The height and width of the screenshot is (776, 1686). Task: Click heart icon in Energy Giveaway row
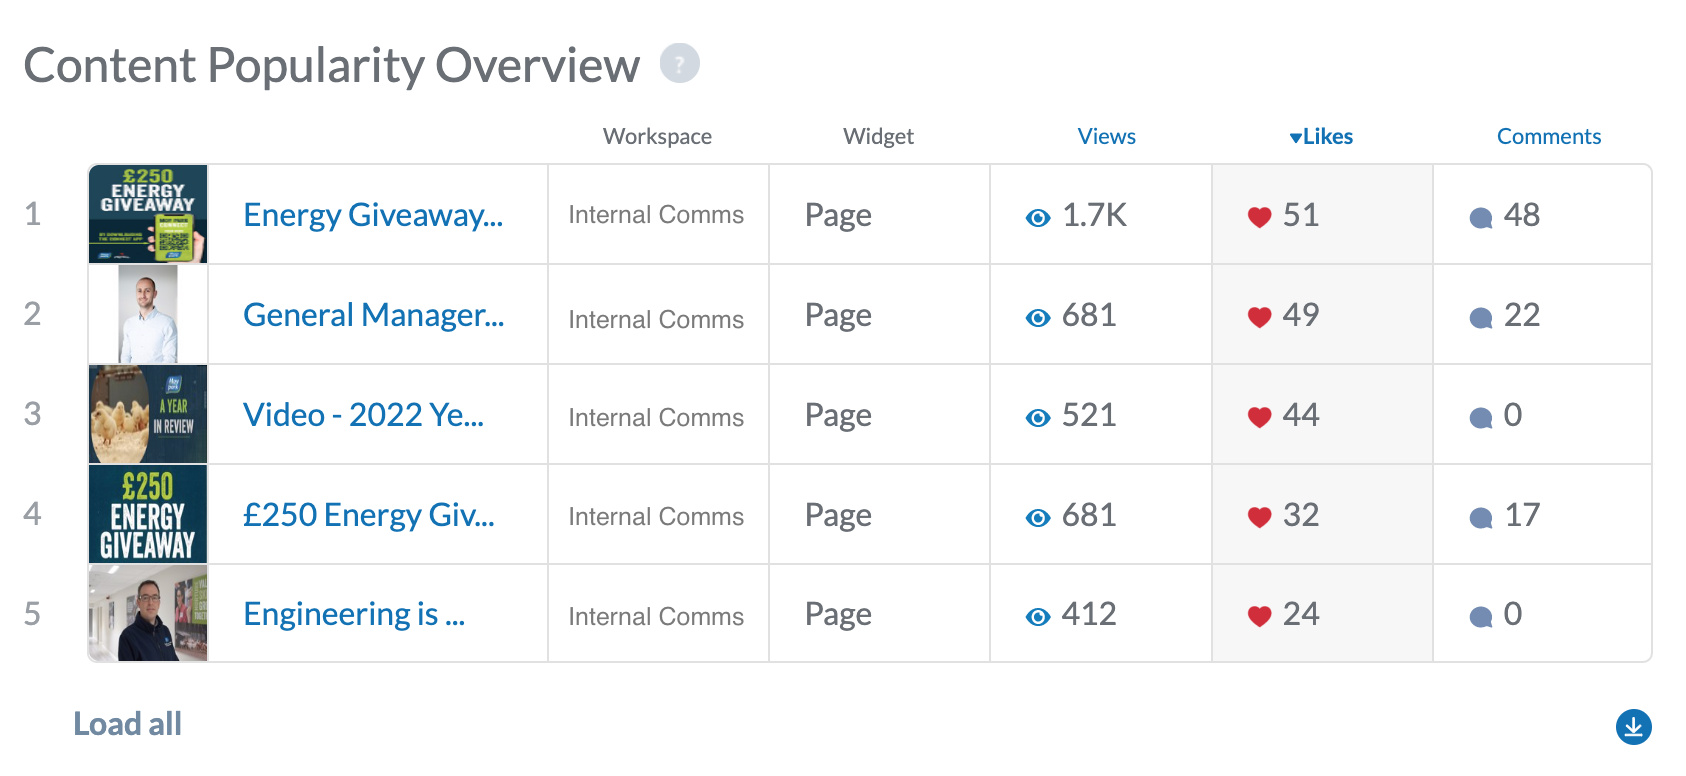click(x=1259, y=217)
